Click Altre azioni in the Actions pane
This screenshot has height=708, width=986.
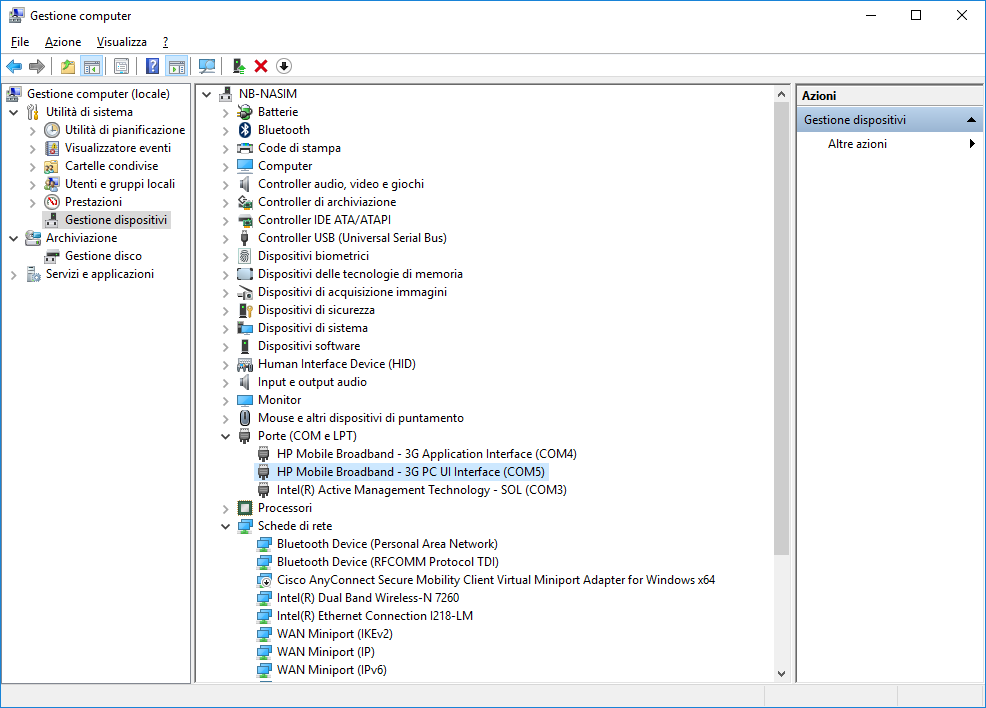click(x=857, y=144)
